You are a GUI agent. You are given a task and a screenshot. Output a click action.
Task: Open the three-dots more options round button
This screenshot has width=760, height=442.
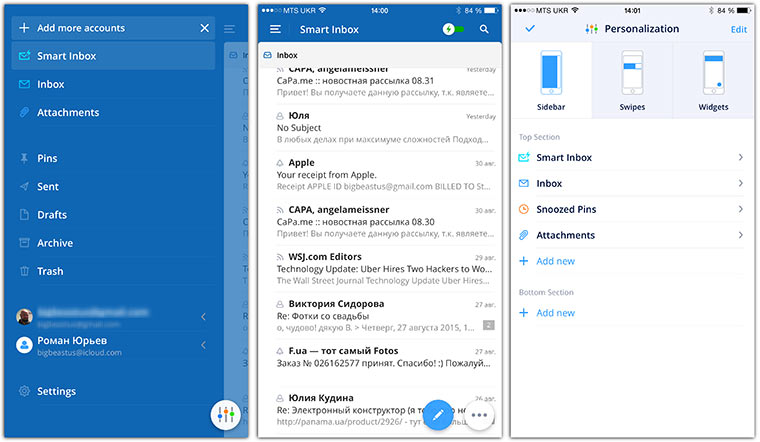click(479, 415)
